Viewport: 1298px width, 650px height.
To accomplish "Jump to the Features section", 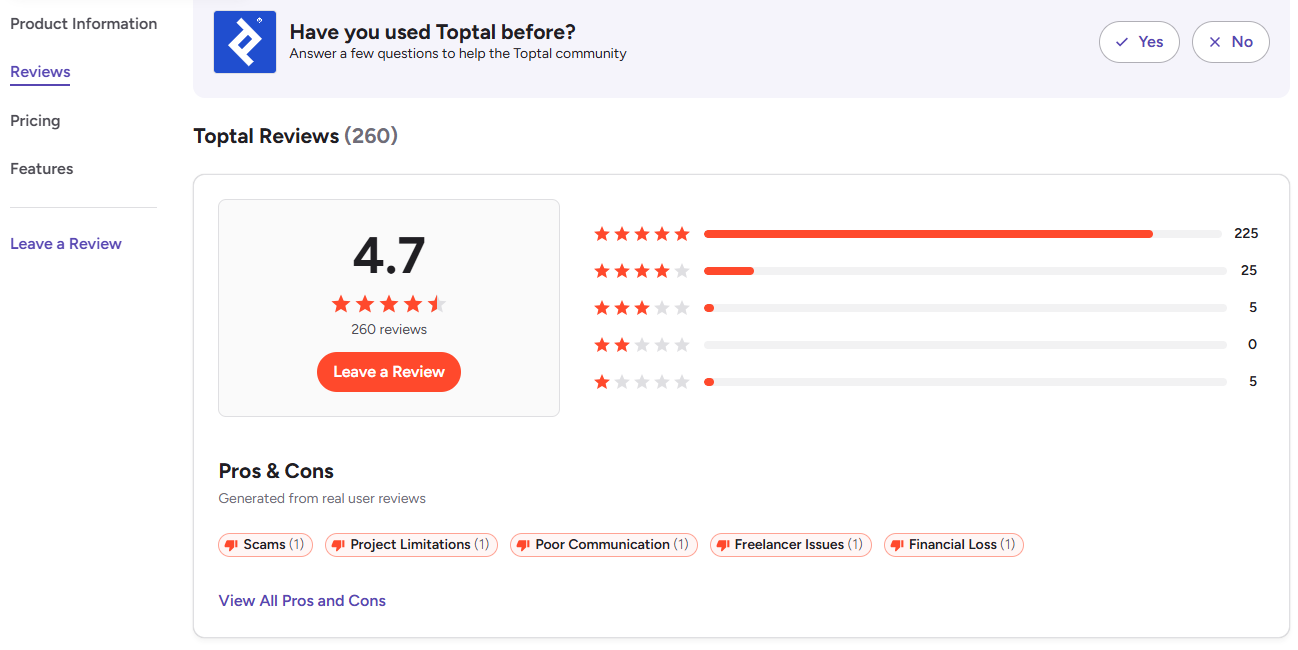I will [x=41, y=169].
